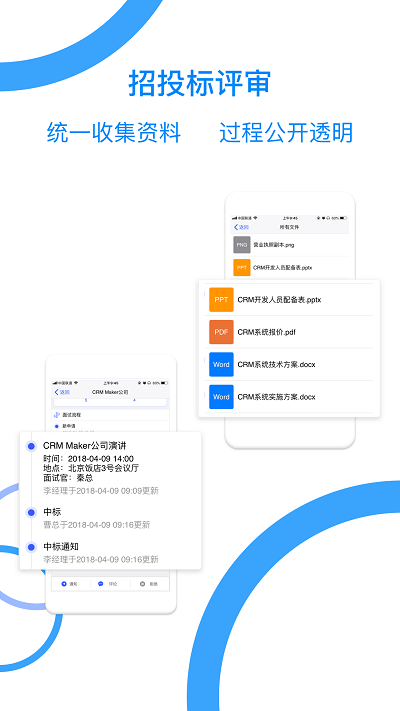Open the file named CRM系统技术方案.docx
Screen dimensions: 400x711
tap(276, 365)
